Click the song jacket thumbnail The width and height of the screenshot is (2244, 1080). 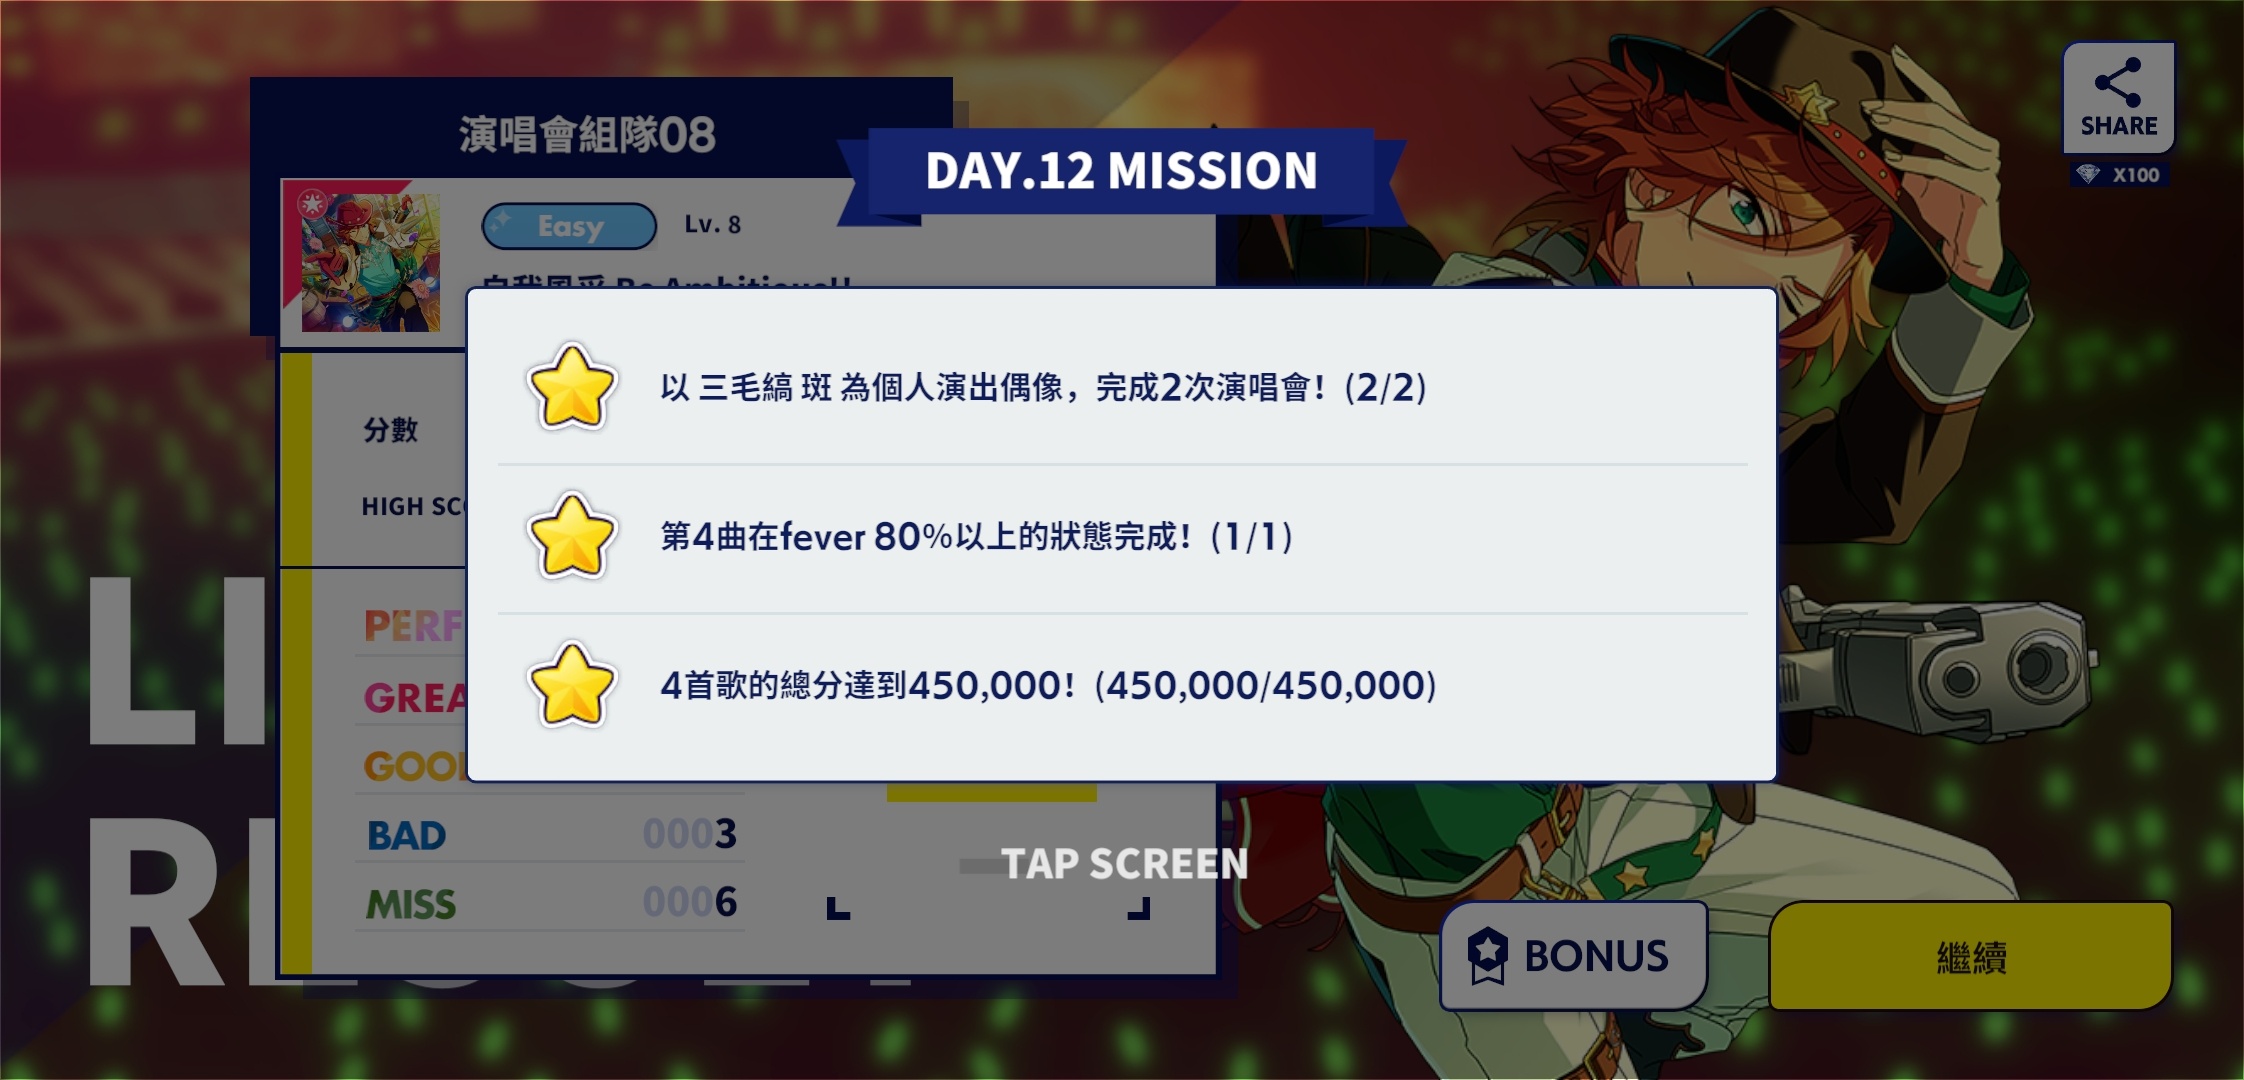tap(371, 263)
